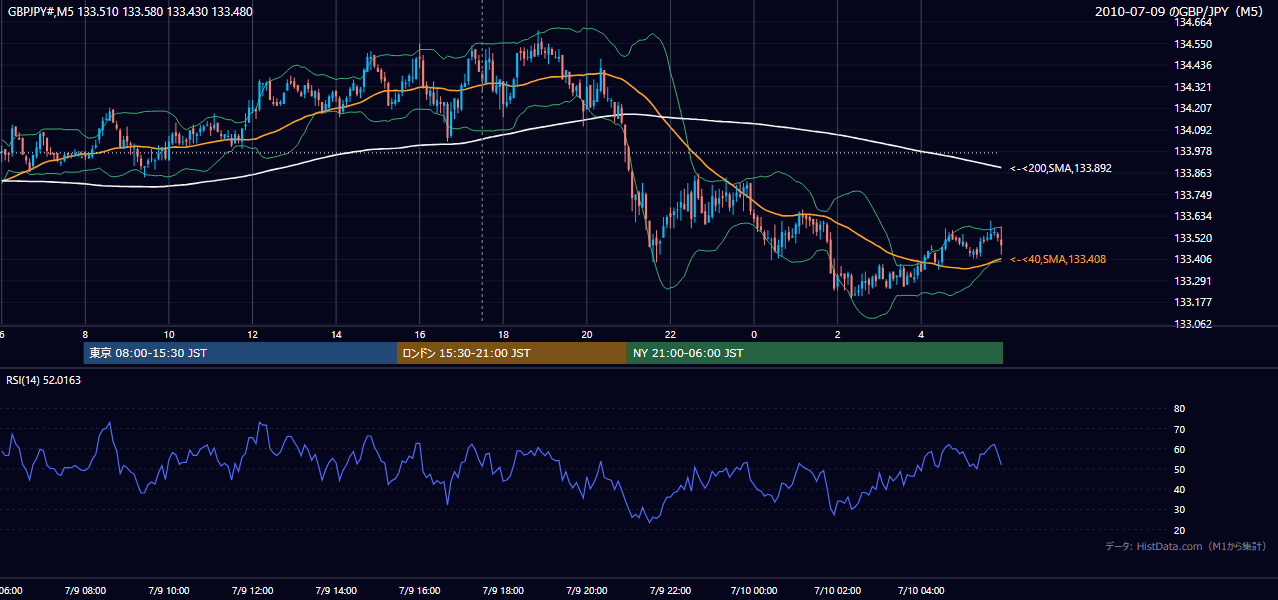Click the 133.291 price axis label
1278x600 pixels.
pos(1192,281)
